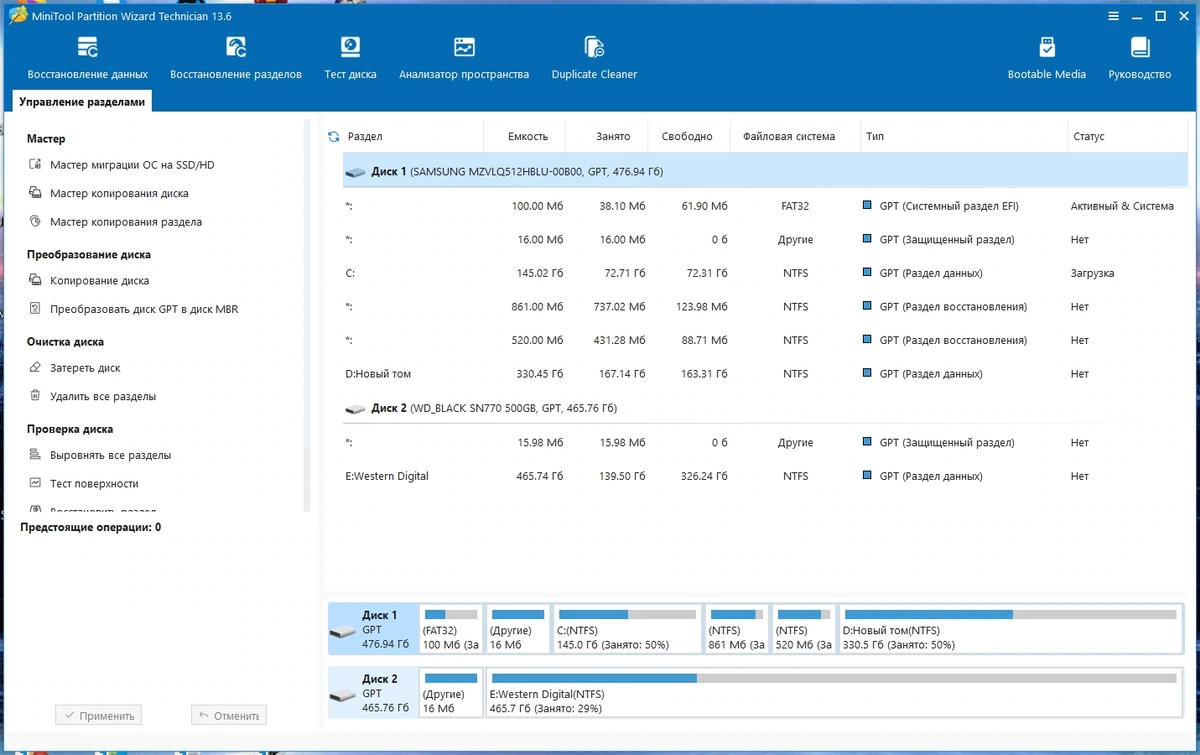Sort by the Свободно column header
Image resolution: width=1200 pixels, height=755 pixels.
pyautogui.click(x=689, y=137)
